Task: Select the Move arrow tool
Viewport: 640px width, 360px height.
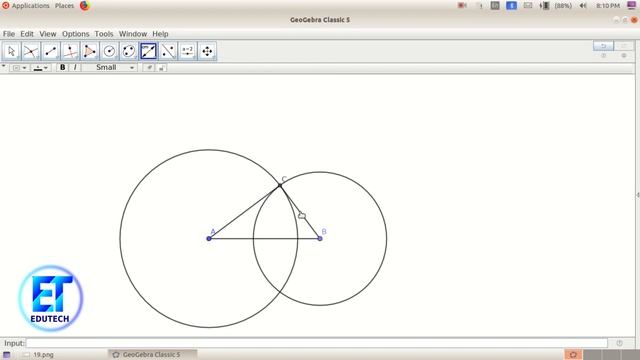Action: point(11,51)
